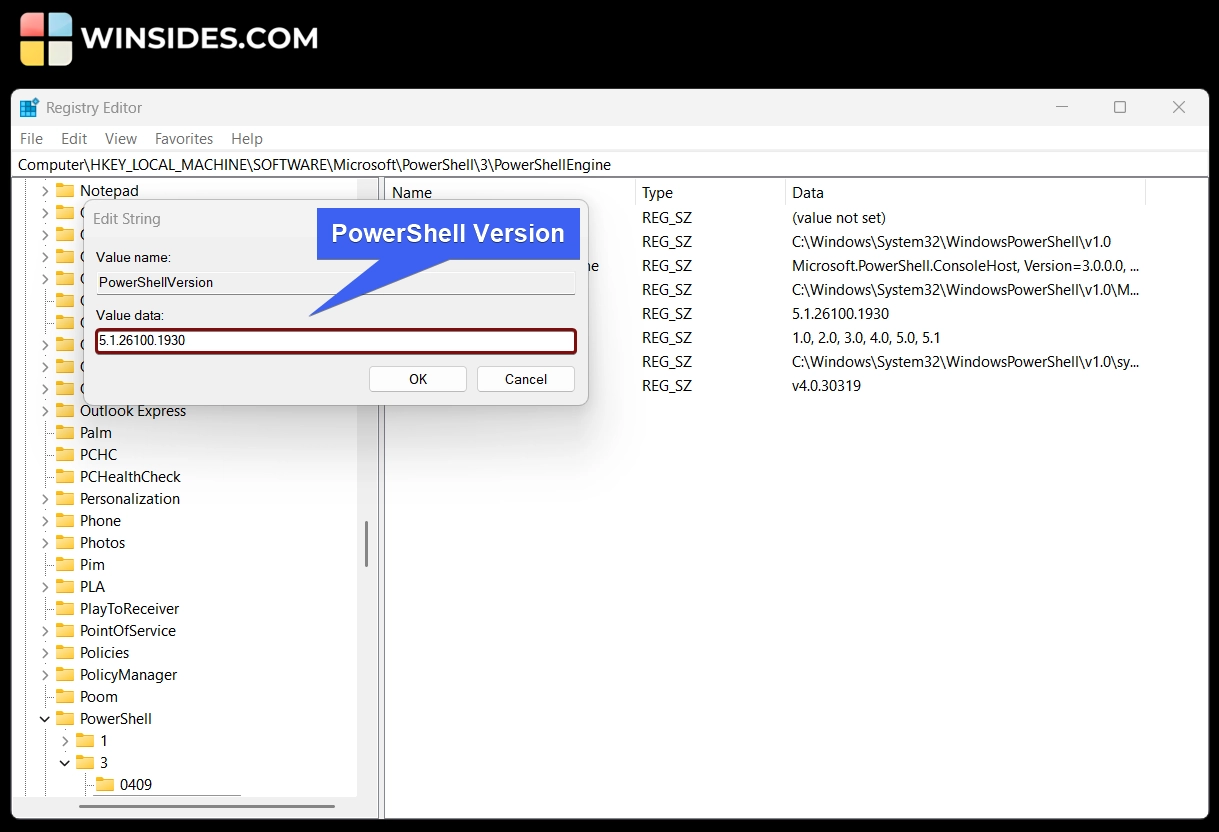The height and width of the screenshot is (832, 1219).
Task: Collapse the subkey 3 chevron
Action: (65, 763)
